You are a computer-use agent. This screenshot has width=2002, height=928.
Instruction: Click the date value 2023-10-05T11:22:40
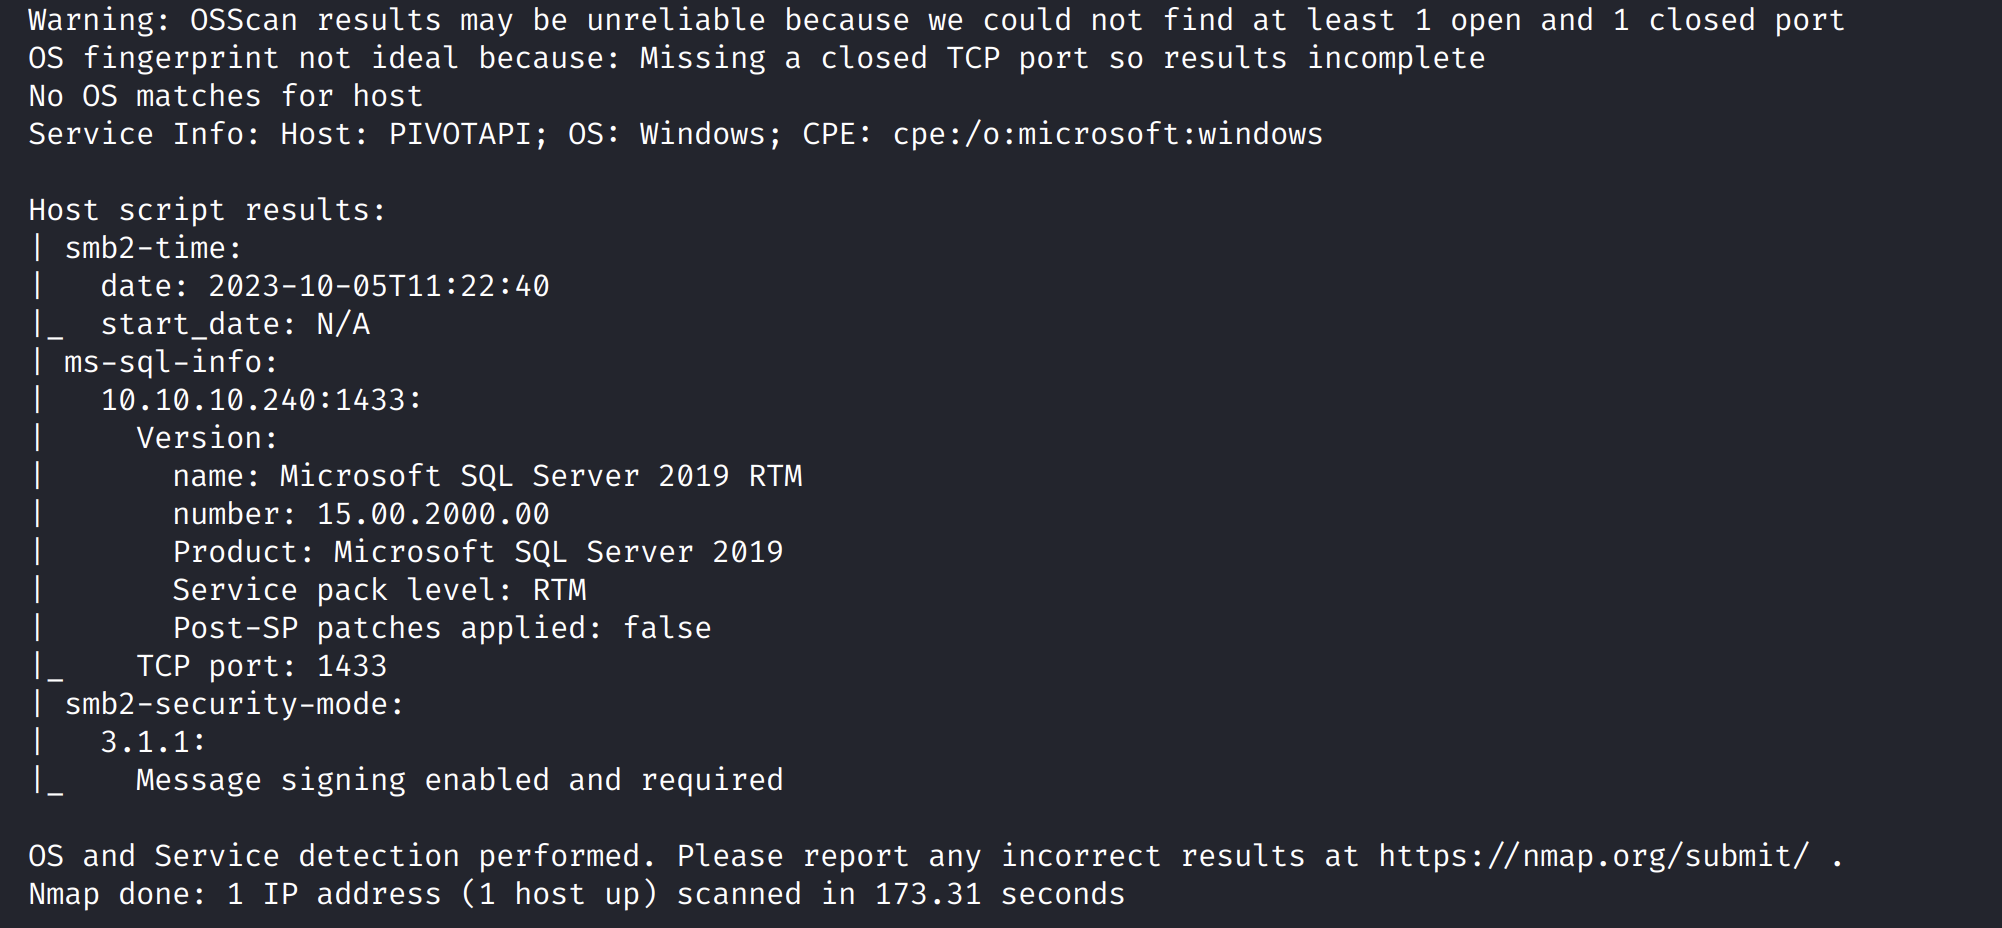tap(379, 286)
